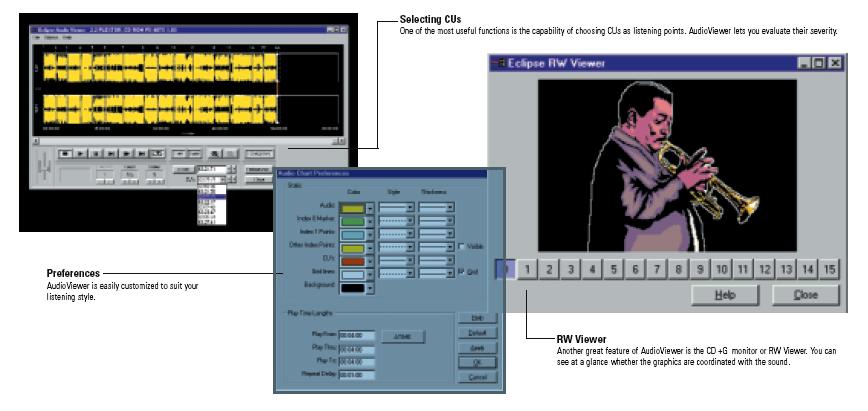The width and height of the screenshot is (868, 411).
Task: Open the Audio color dropdown arrow
Action: coord(370,208)
